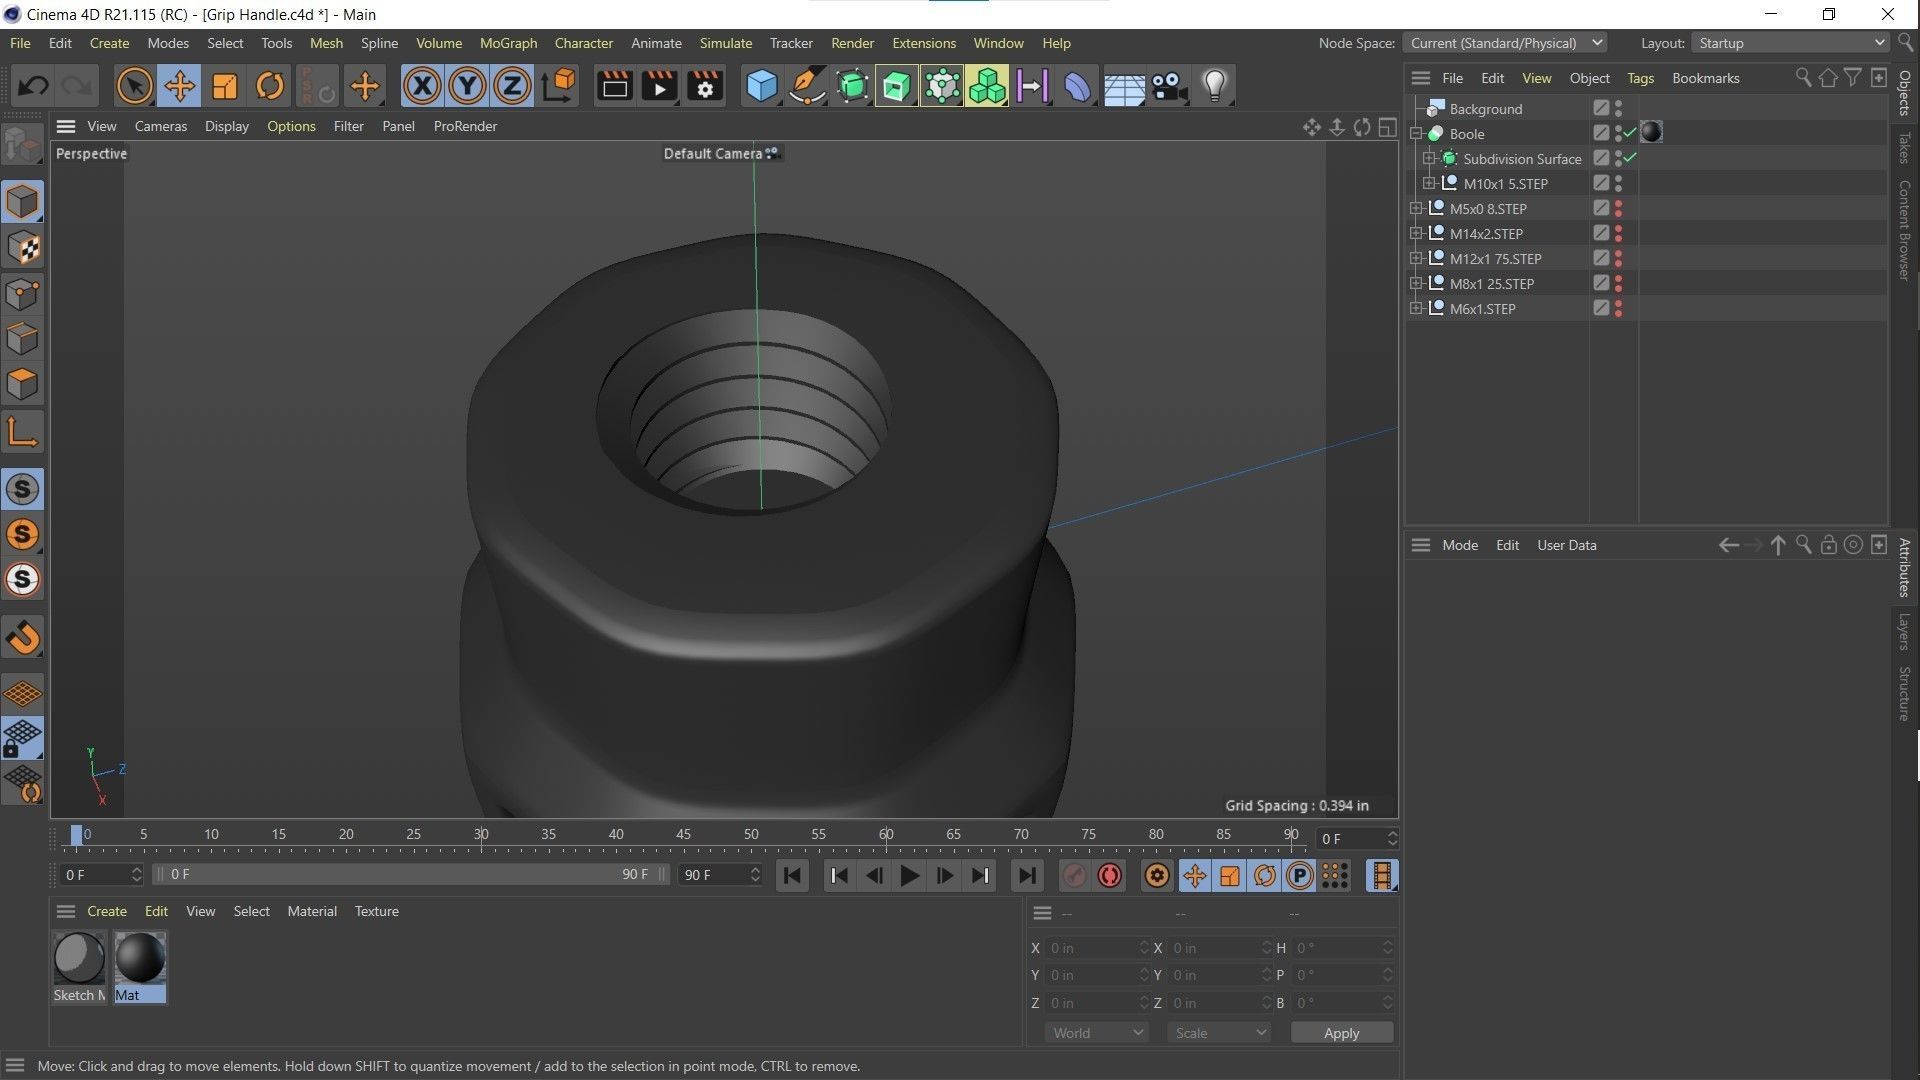Toggle M6x1.STEP visibility dots
1920x1080 pixels.
point(1618,309)
